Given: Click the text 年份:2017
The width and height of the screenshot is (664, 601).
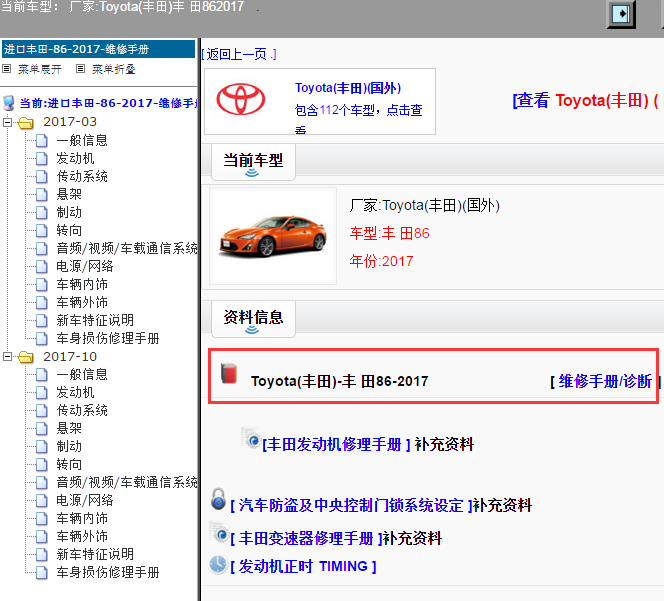Looking at the screenshot, I should tap(381, 261).
